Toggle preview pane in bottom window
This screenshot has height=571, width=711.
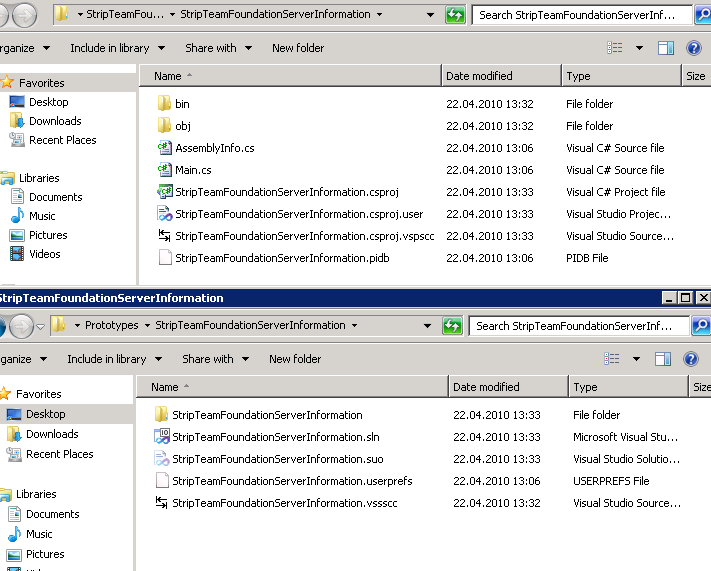662,359
